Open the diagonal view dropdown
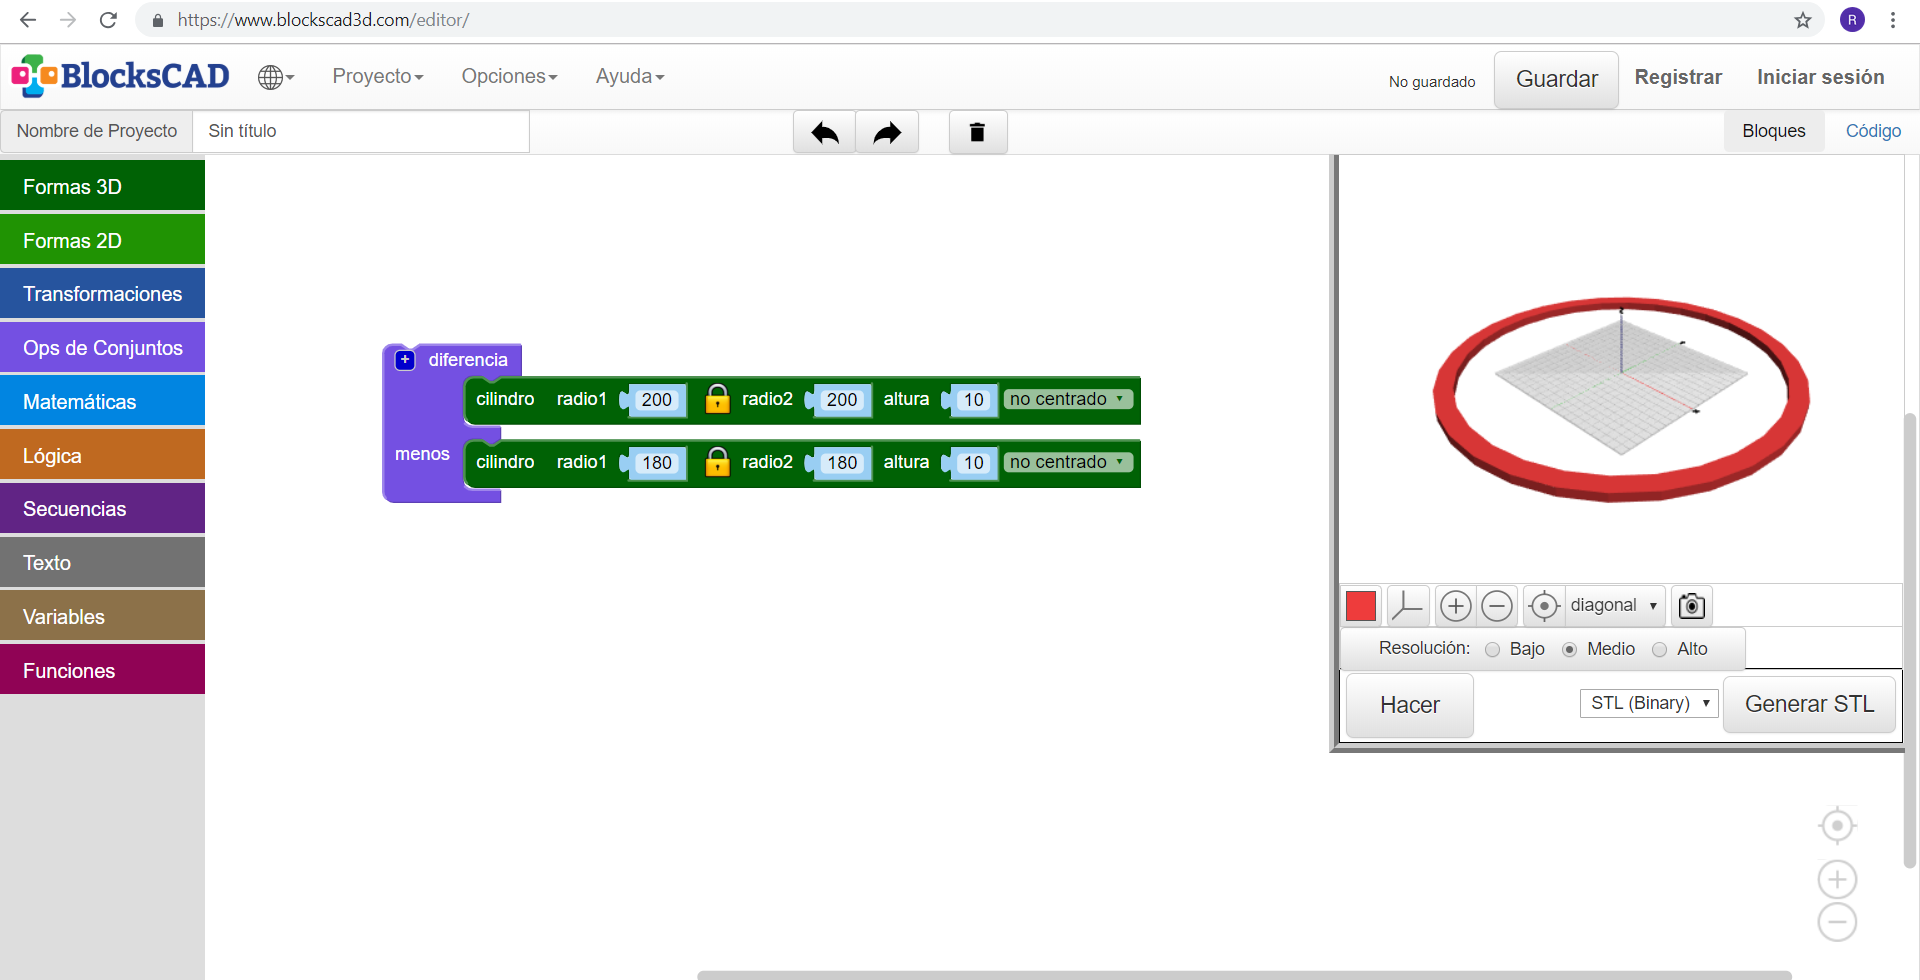Image resolution: width=1920 pixels, height=980 pixels. pos(1613,606)
